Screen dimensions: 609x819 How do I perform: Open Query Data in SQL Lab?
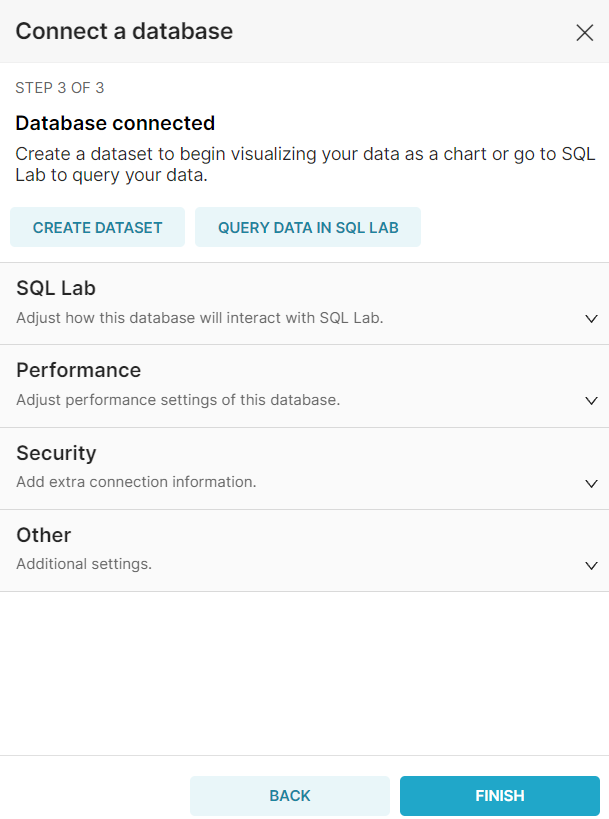308,227
